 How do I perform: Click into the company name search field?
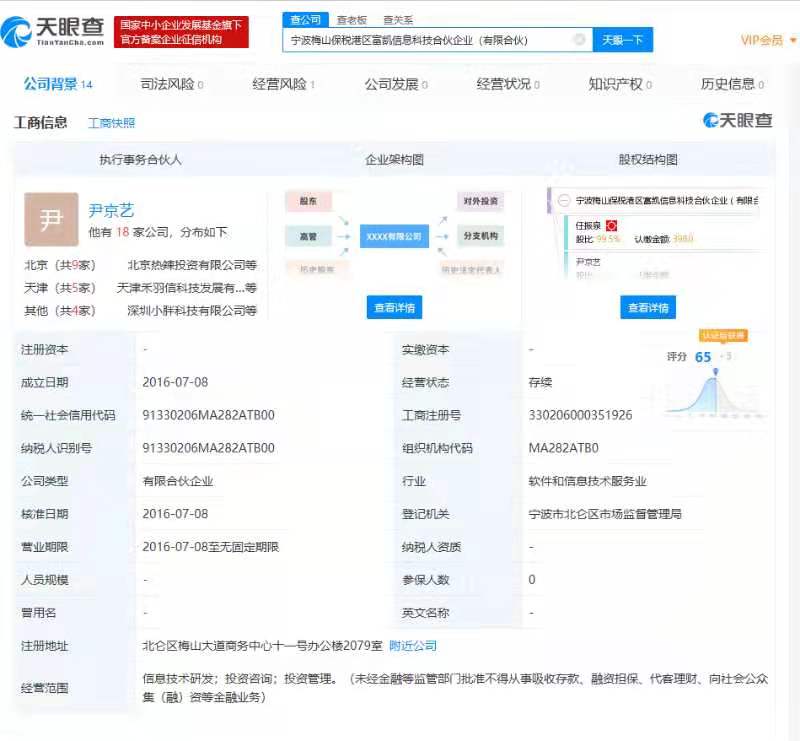(x=430, y=40)
